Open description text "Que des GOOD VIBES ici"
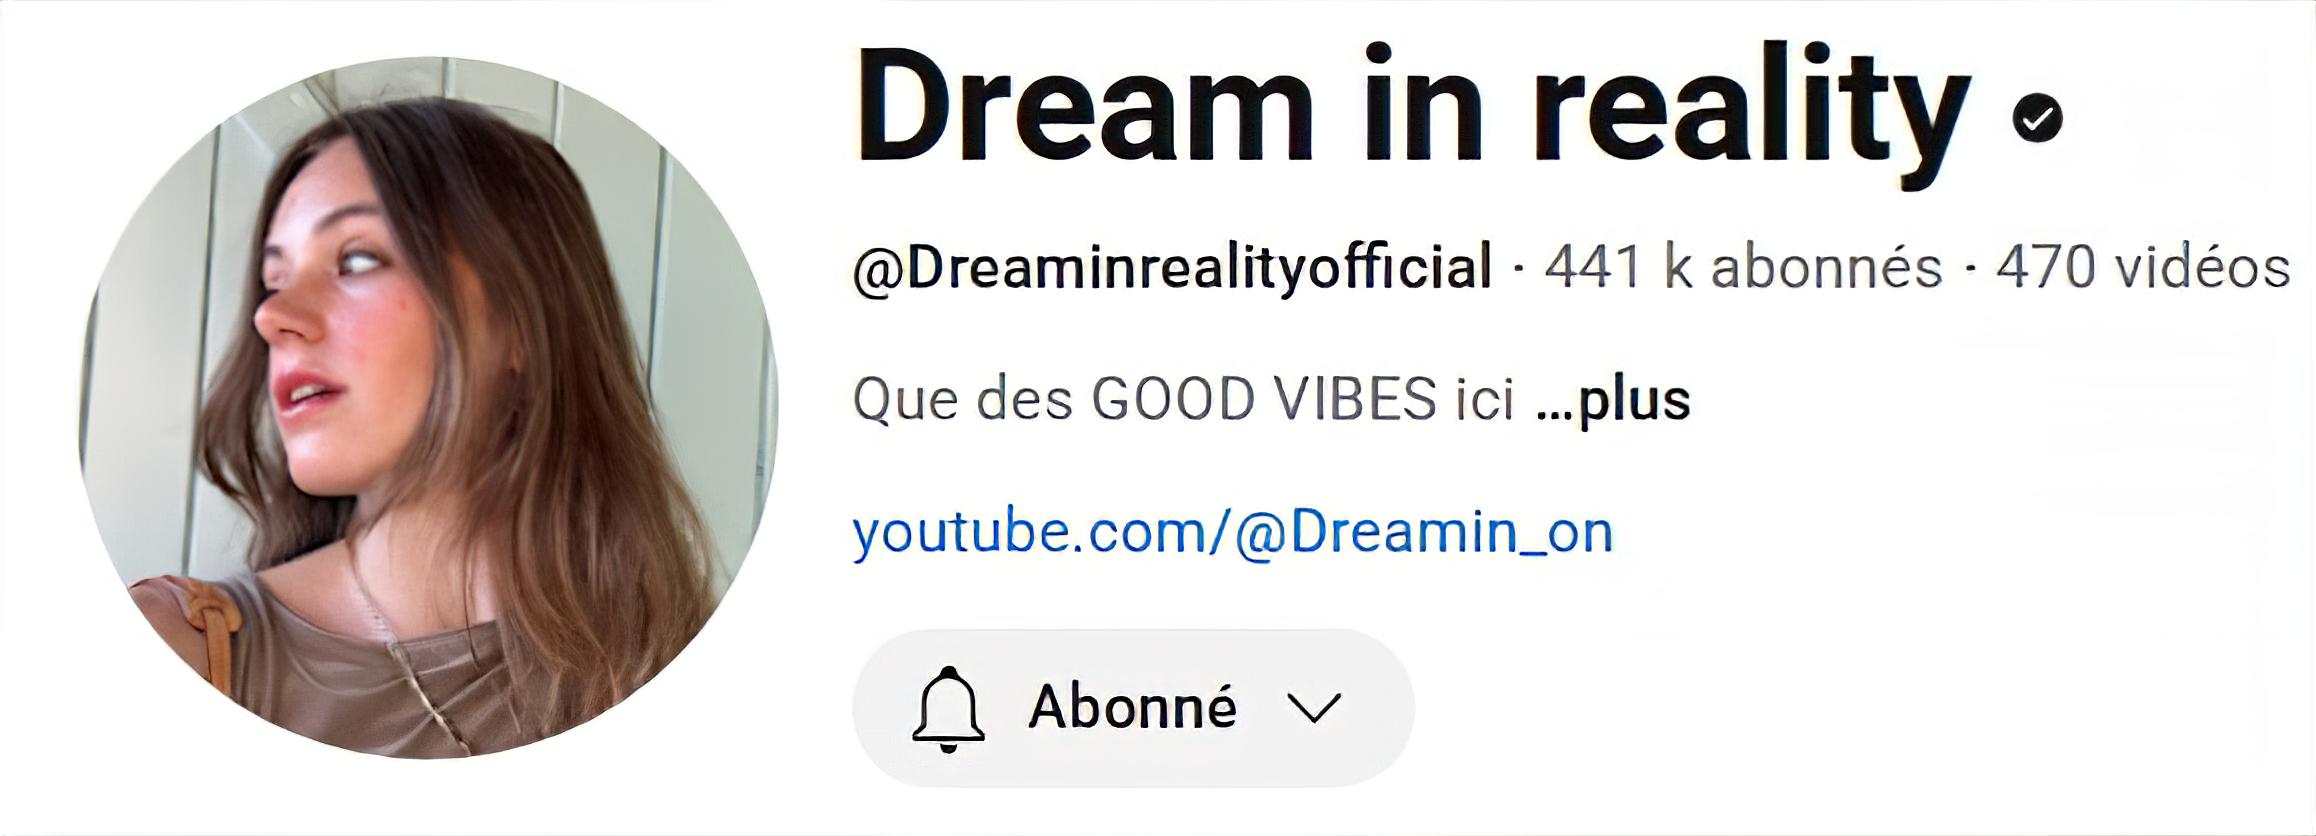This screenshot has width=2316, height=836. [x=1183, y=400]
